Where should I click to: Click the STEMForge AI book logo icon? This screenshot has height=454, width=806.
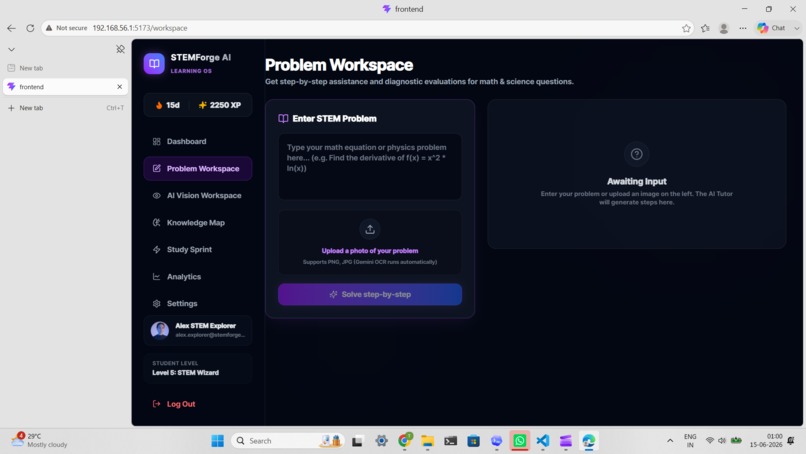pyautogui.click(x=154, y=64)
